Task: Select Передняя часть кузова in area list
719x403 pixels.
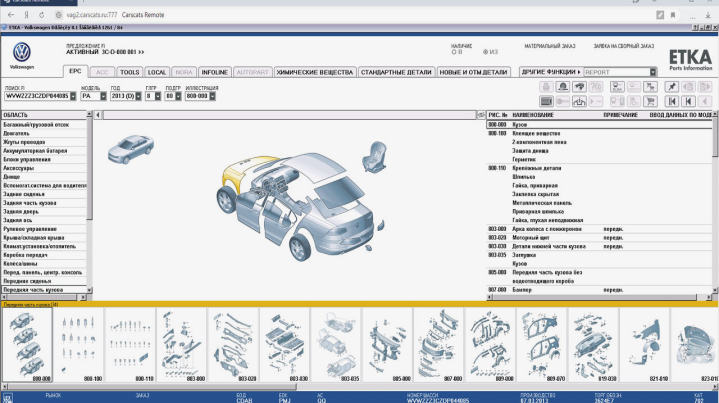Action: [x=44, y=290]
